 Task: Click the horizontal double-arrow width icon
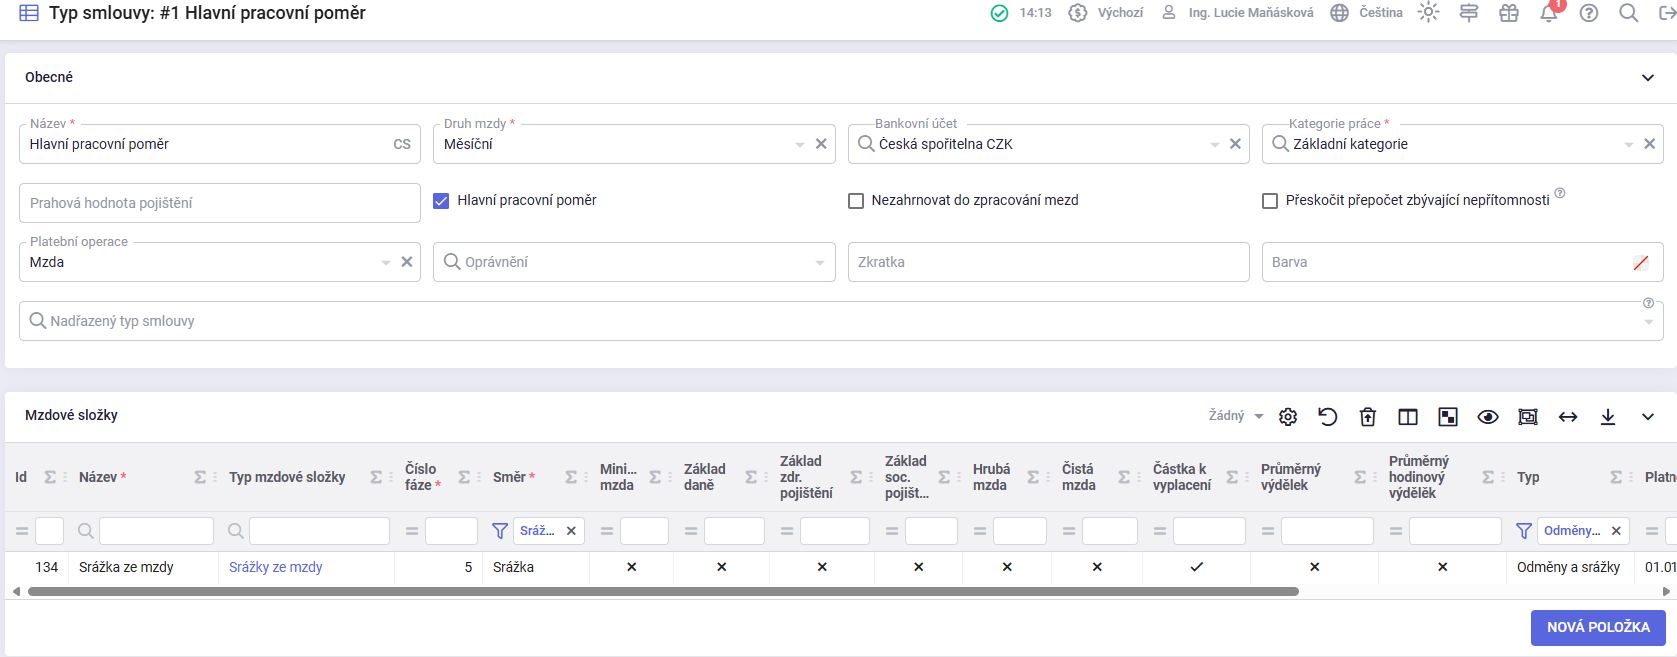tap(1568, 417)
